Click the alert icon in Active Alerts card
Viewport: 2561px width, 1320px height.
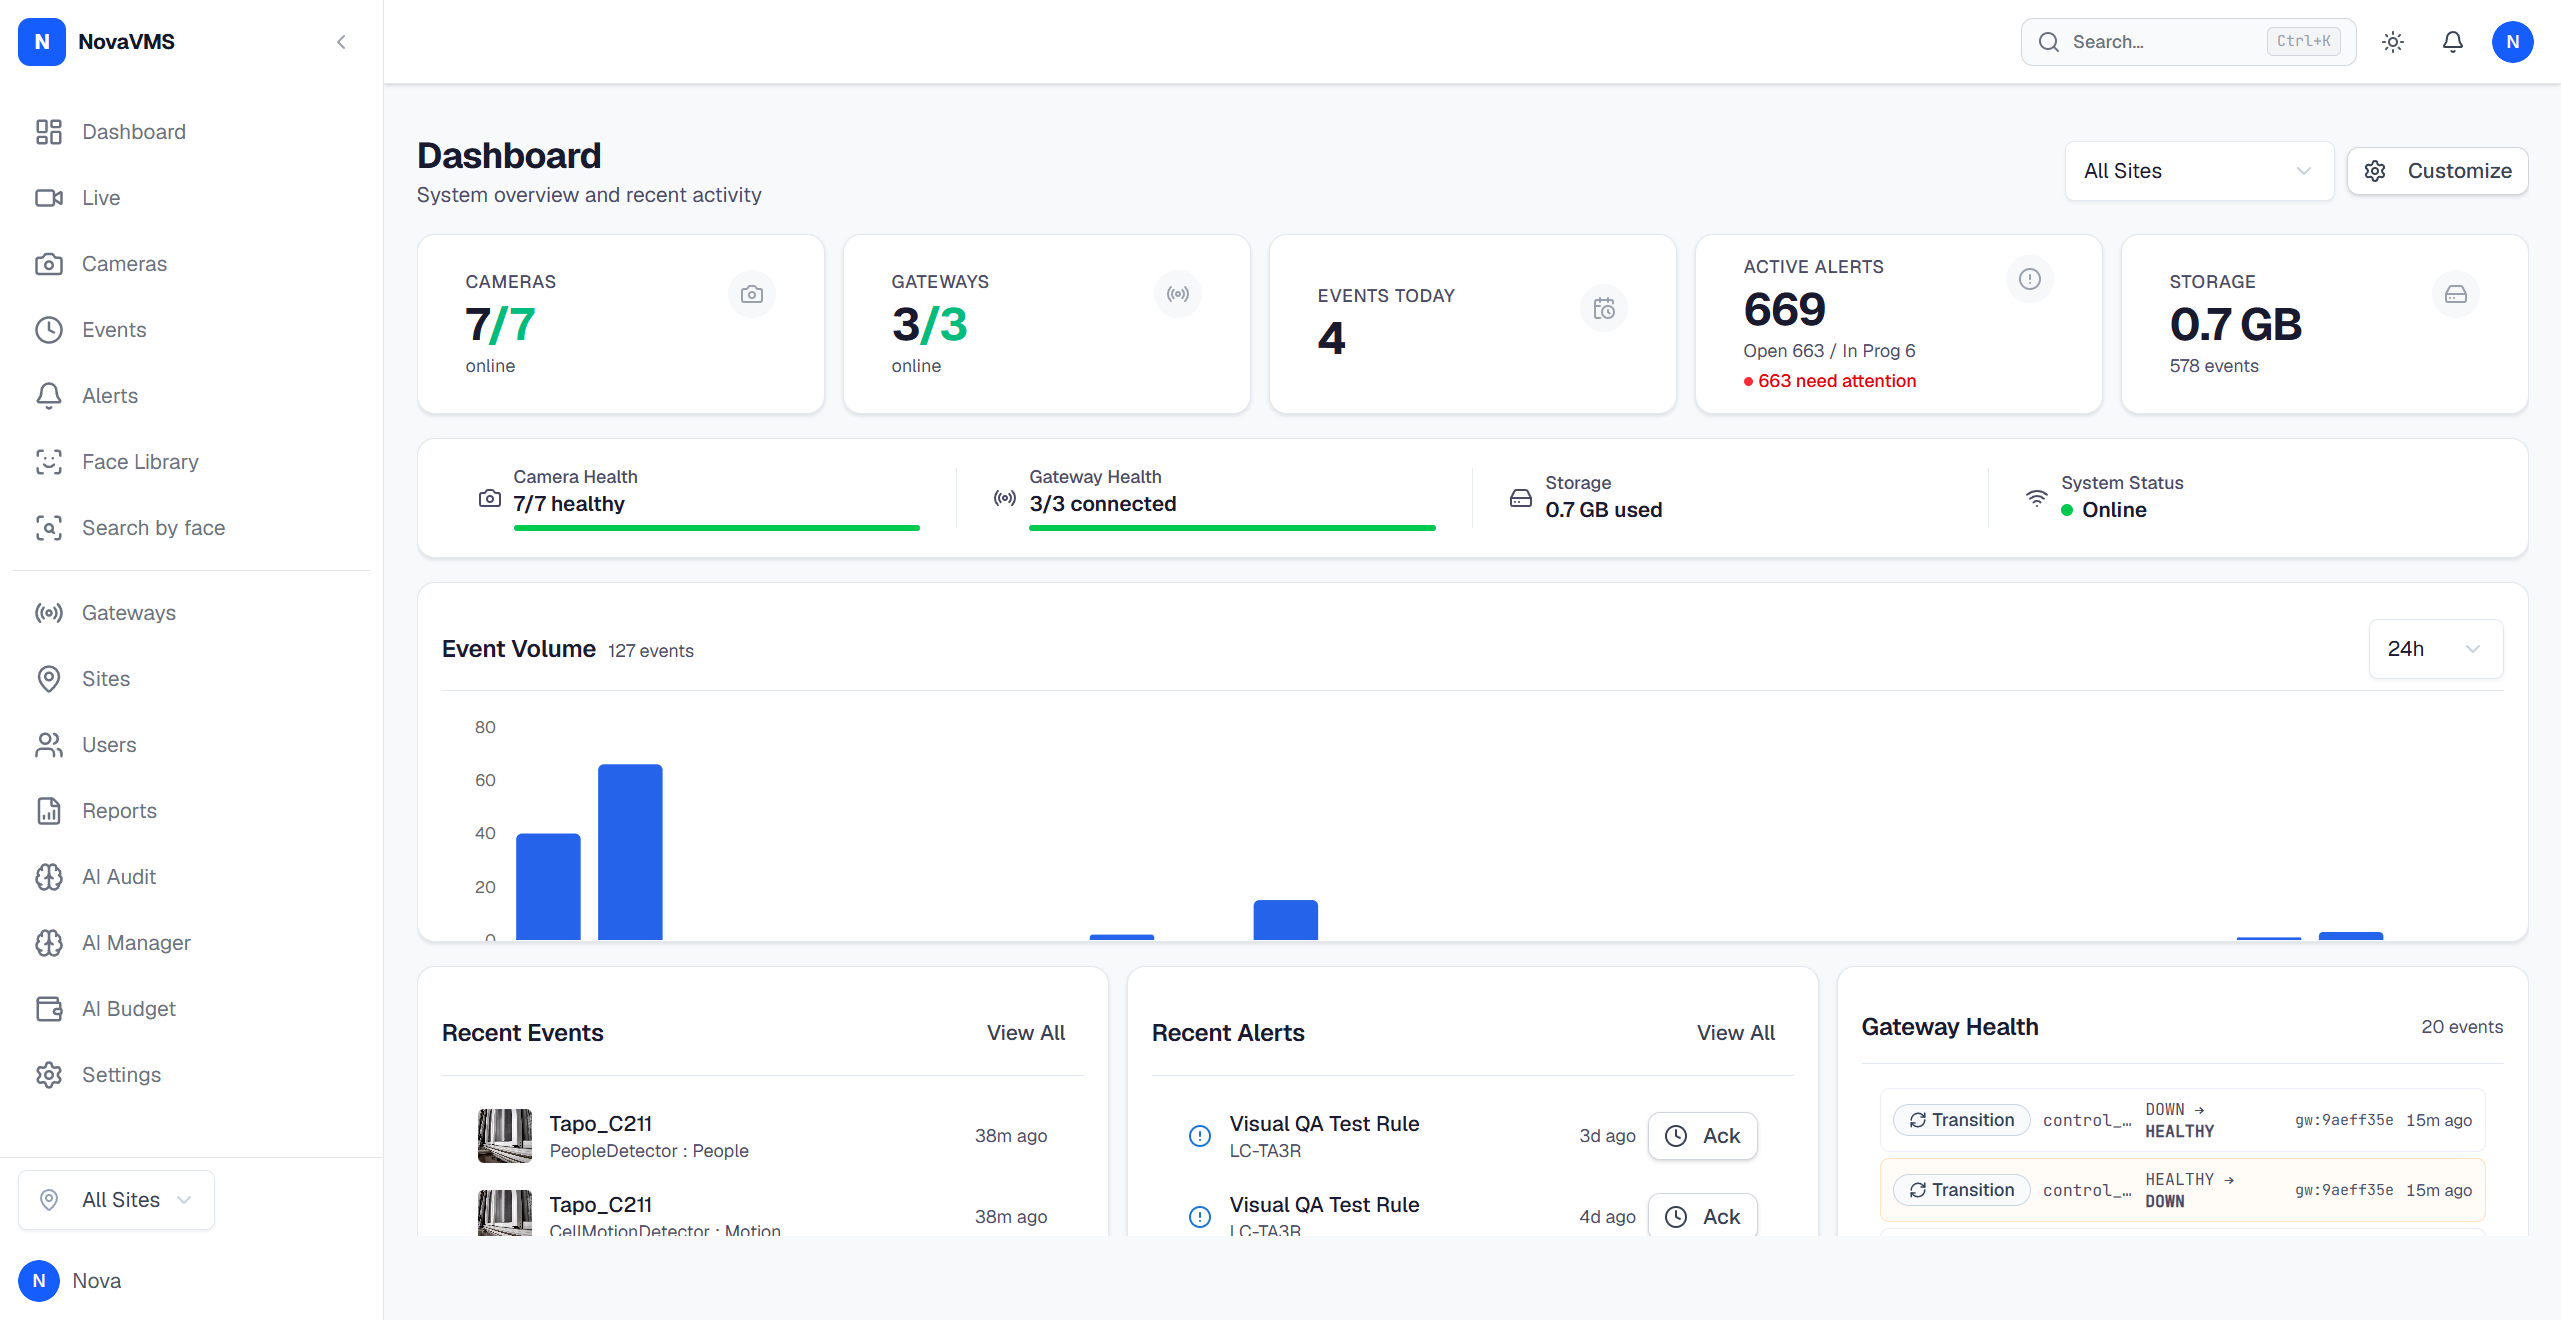click(2030, 279)
